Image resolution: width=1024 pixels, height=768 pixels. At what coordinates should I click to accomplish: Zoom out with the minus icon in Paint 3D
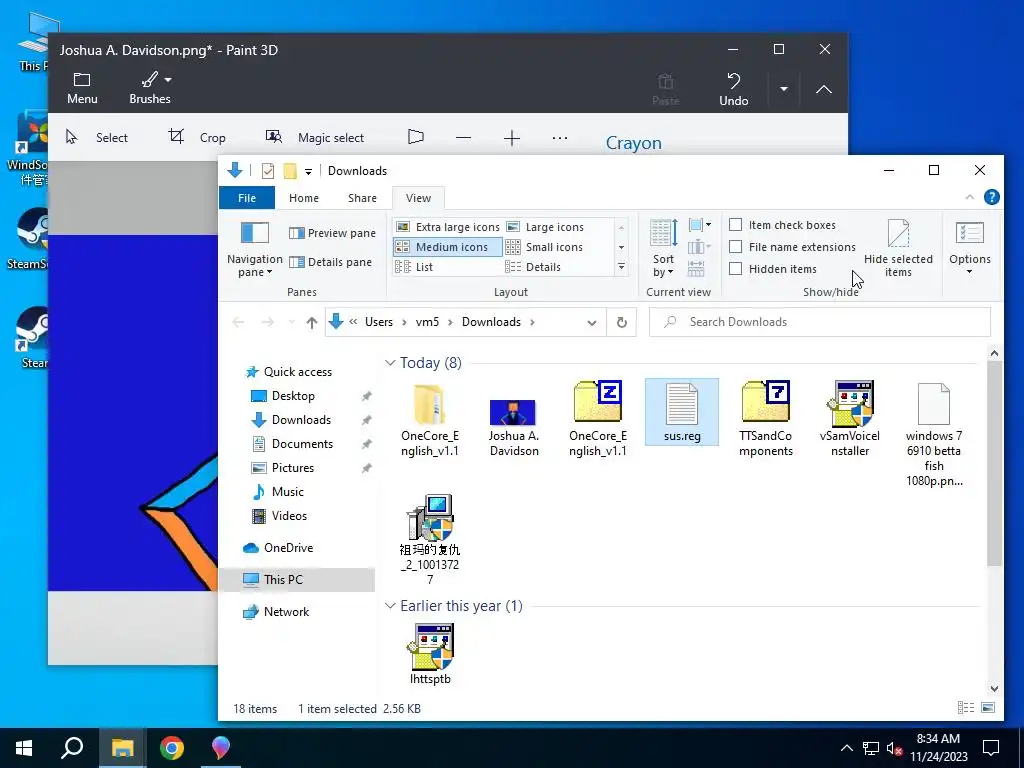pos(464,138)
